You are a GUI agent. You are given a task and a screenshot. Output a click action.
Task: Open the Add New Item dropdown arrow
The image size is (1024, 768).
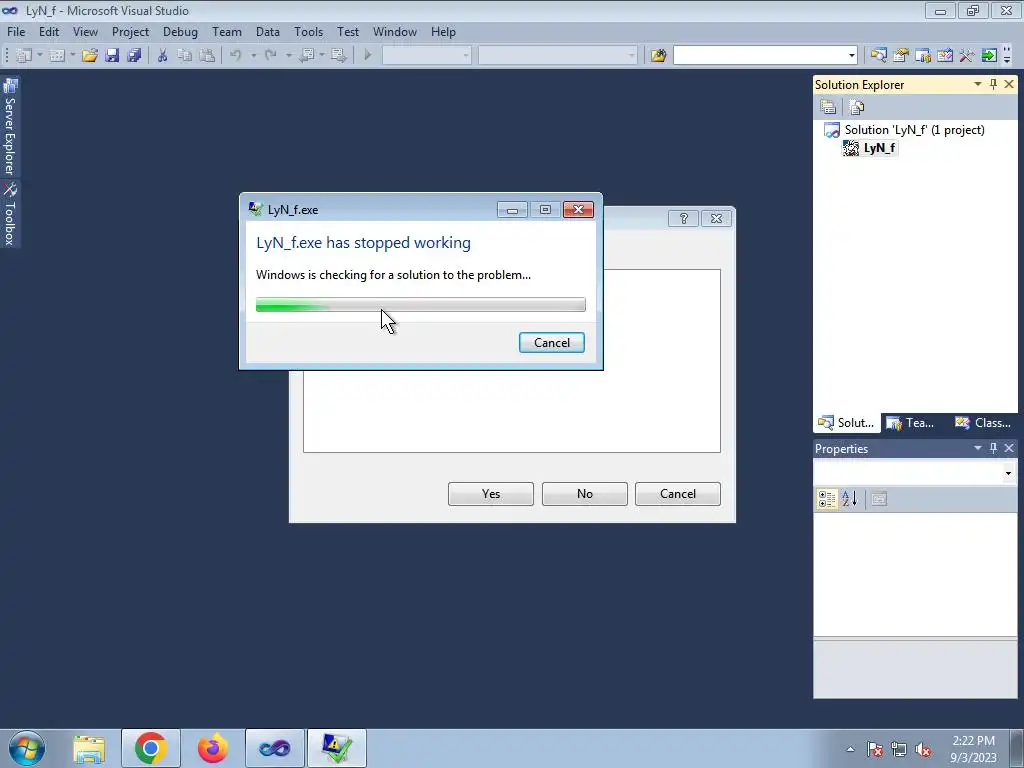tap(72, 56)
